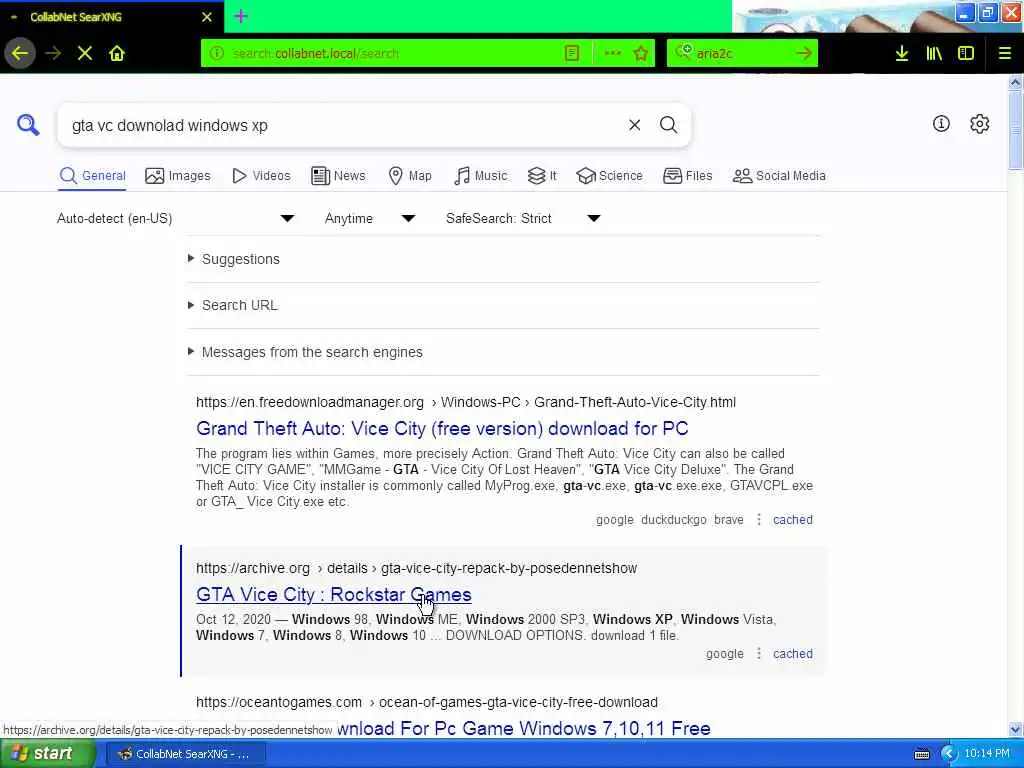This screenshot has height=768, width=1024.
Task: Select the General category tab
Action: click(x=92, y=176)
